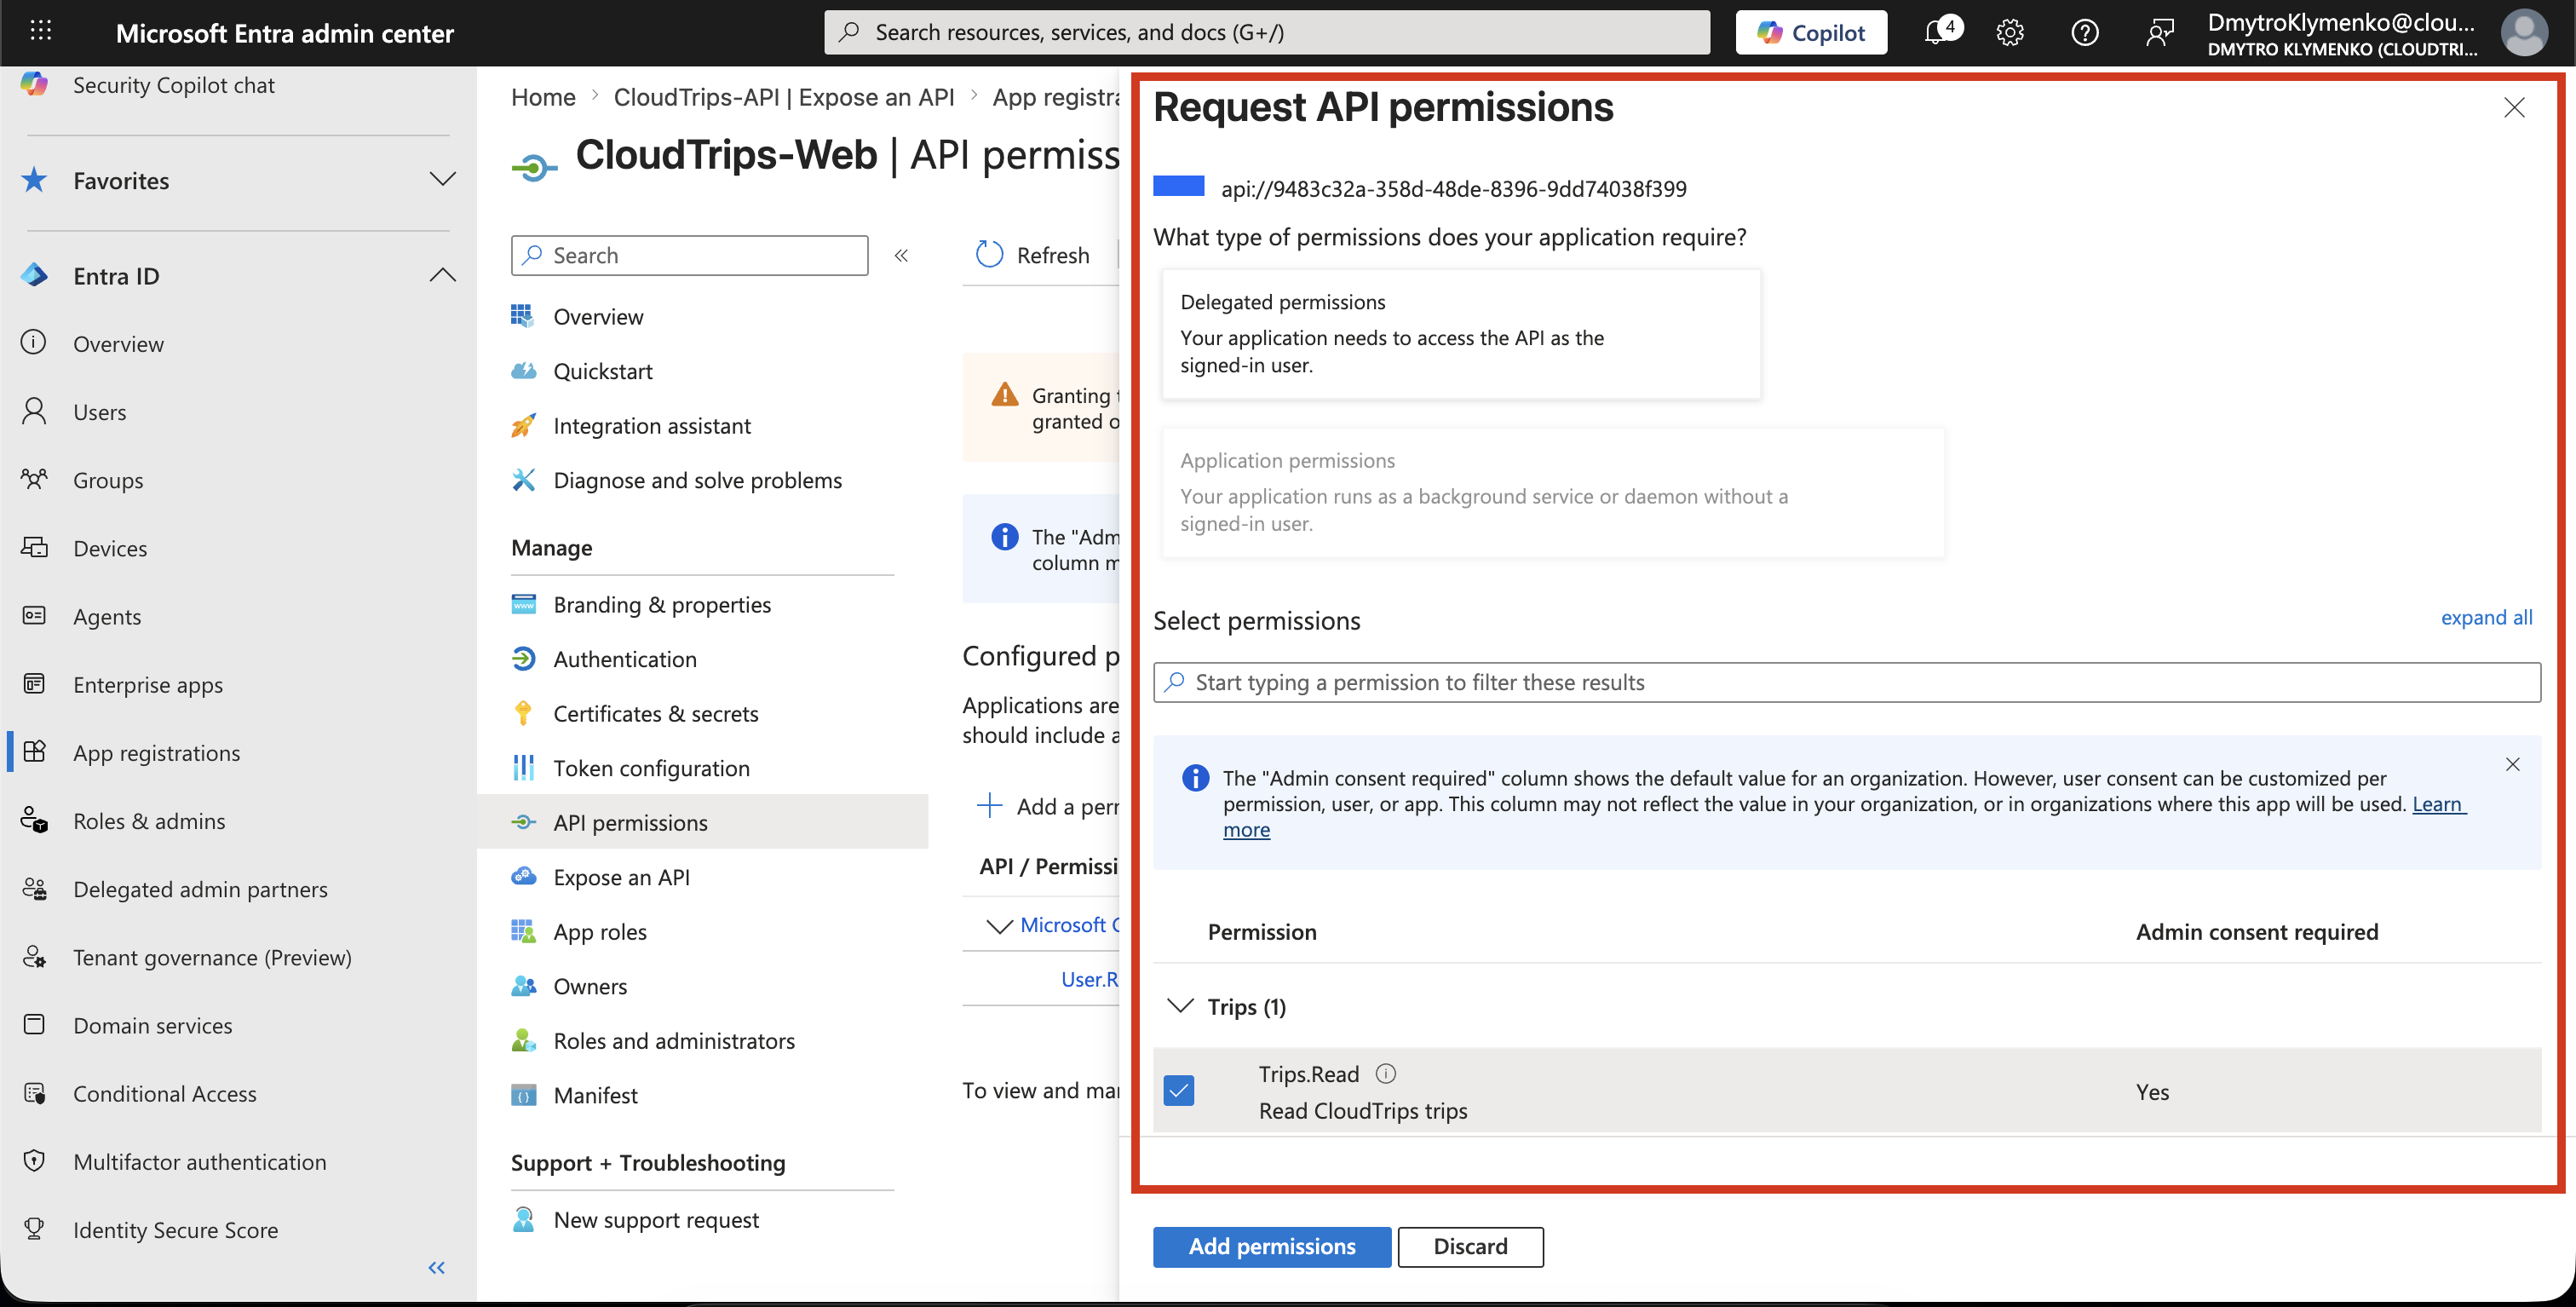Open New support request
This screenshot has width=2576, height=1307.
point(656,1219)
